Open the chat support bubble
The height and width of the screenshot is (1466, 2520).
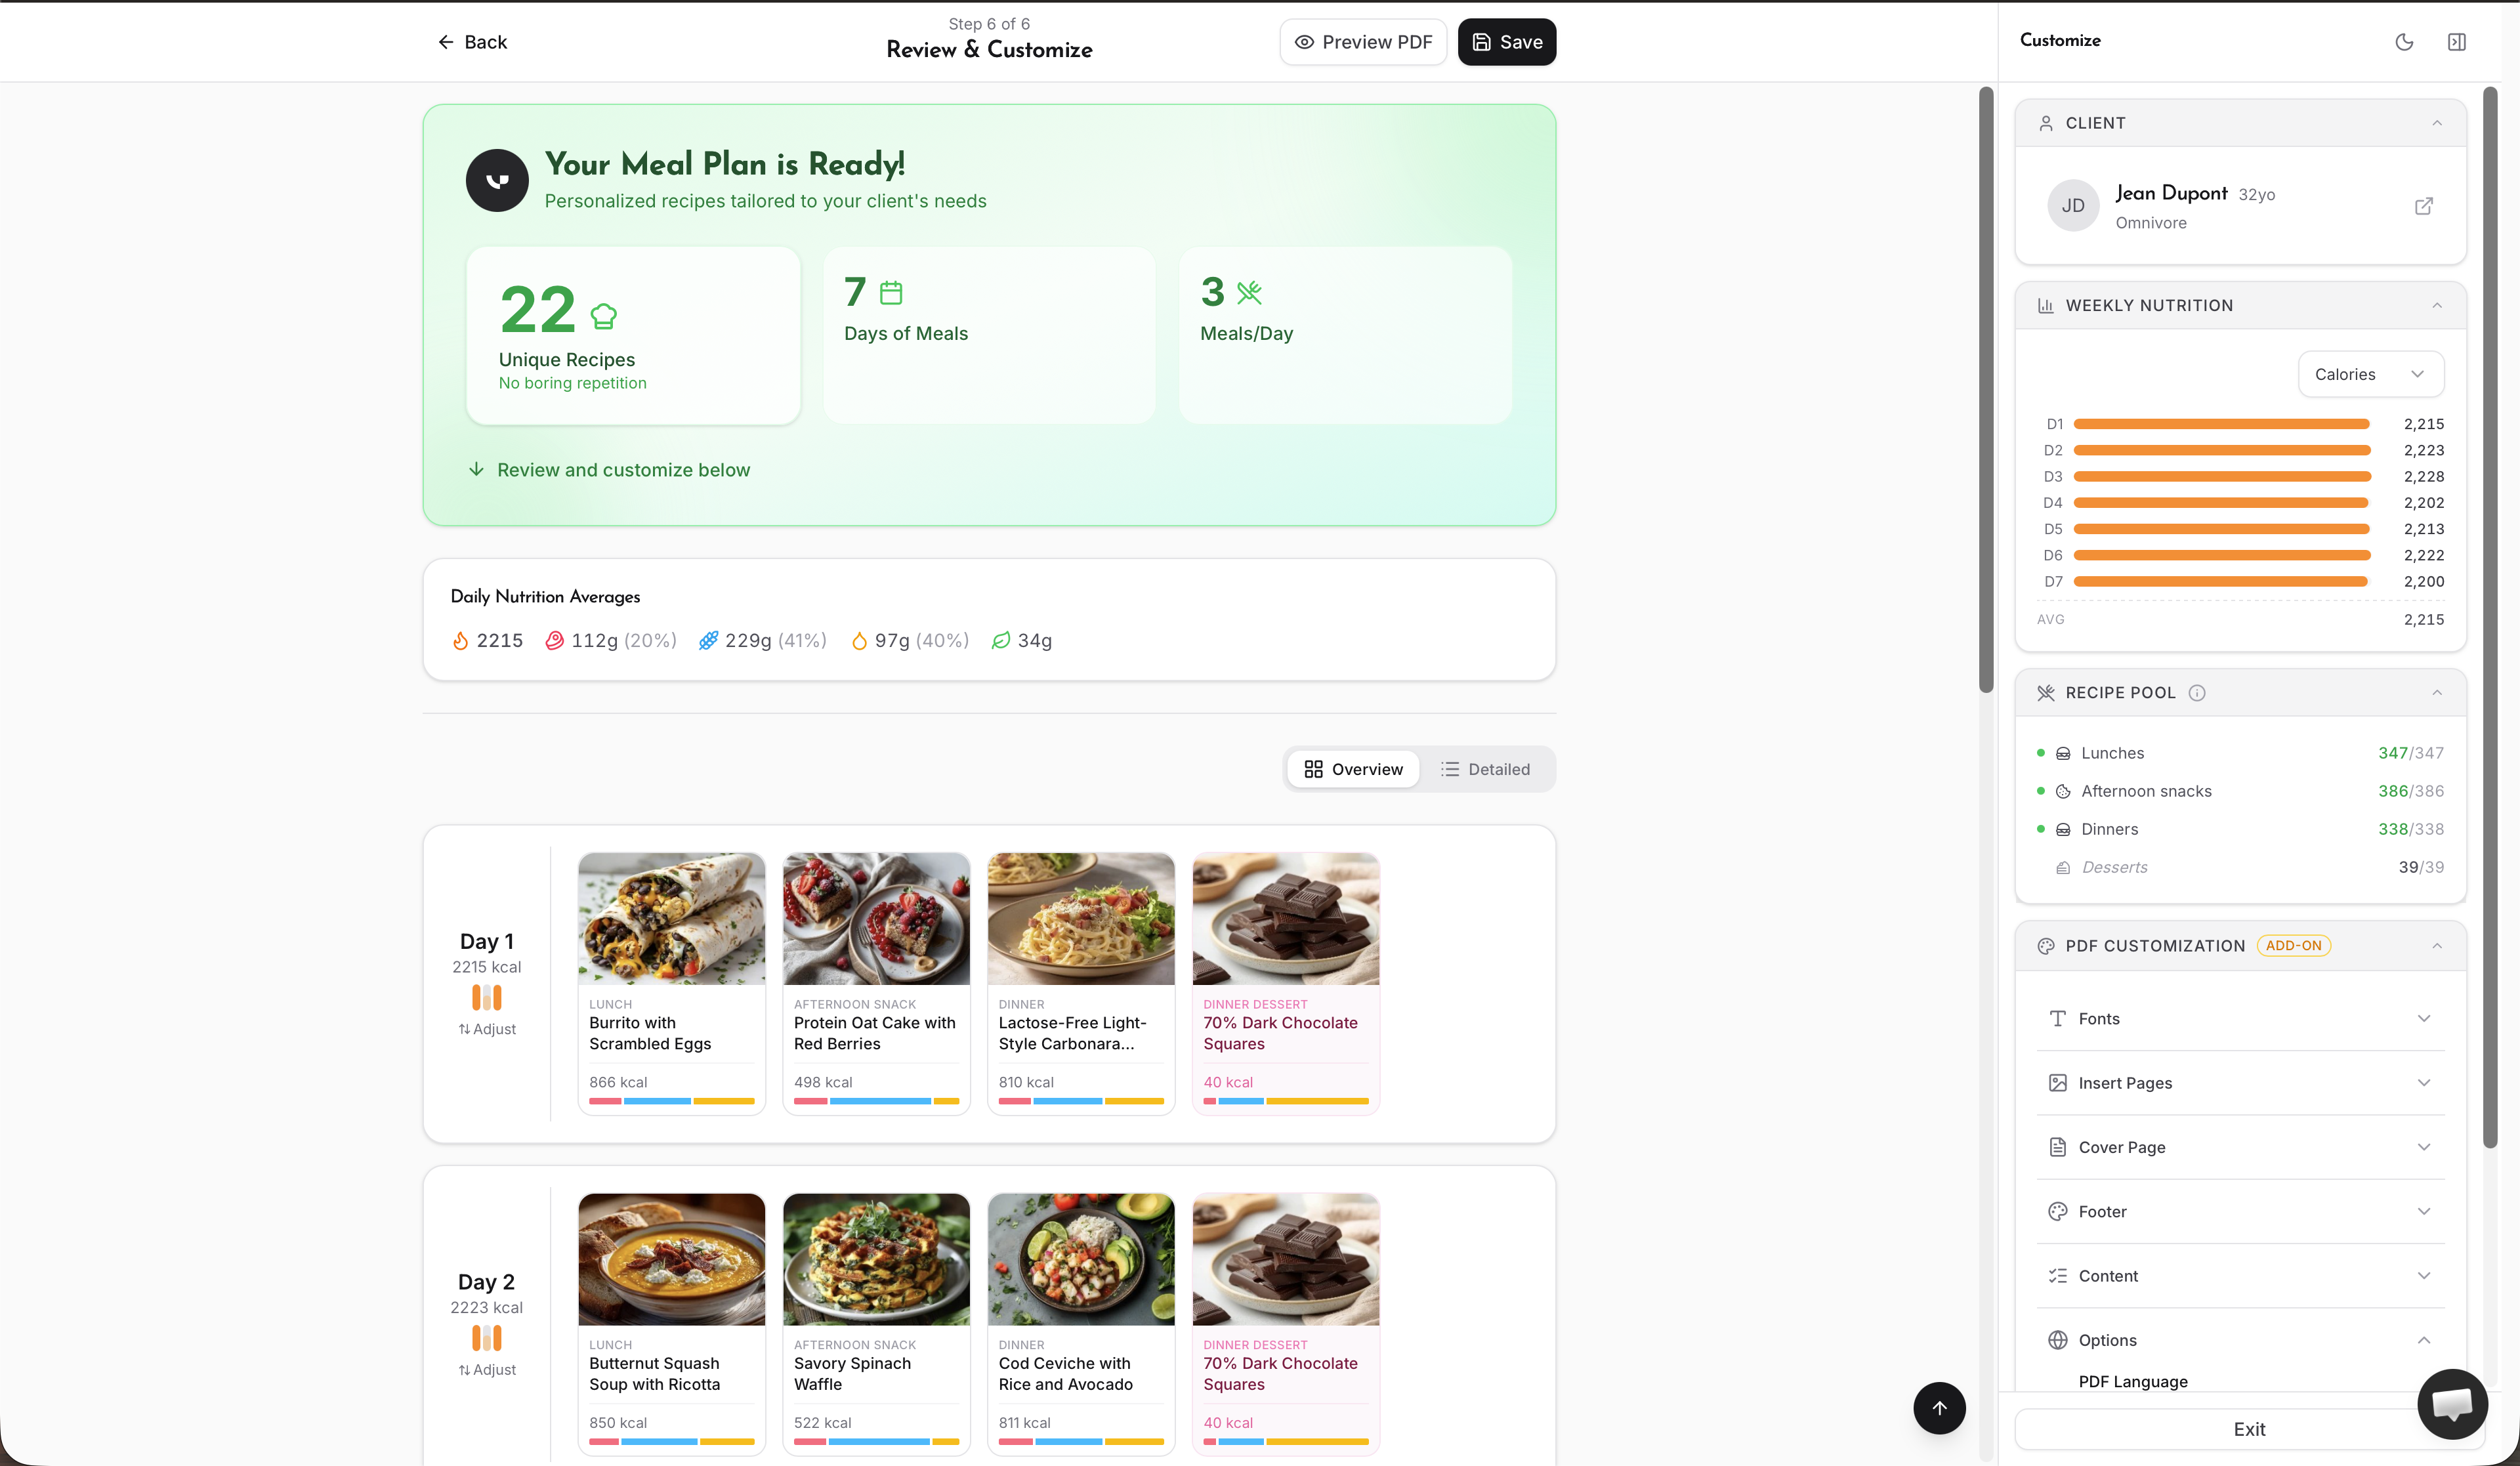coord(2452,1404)
